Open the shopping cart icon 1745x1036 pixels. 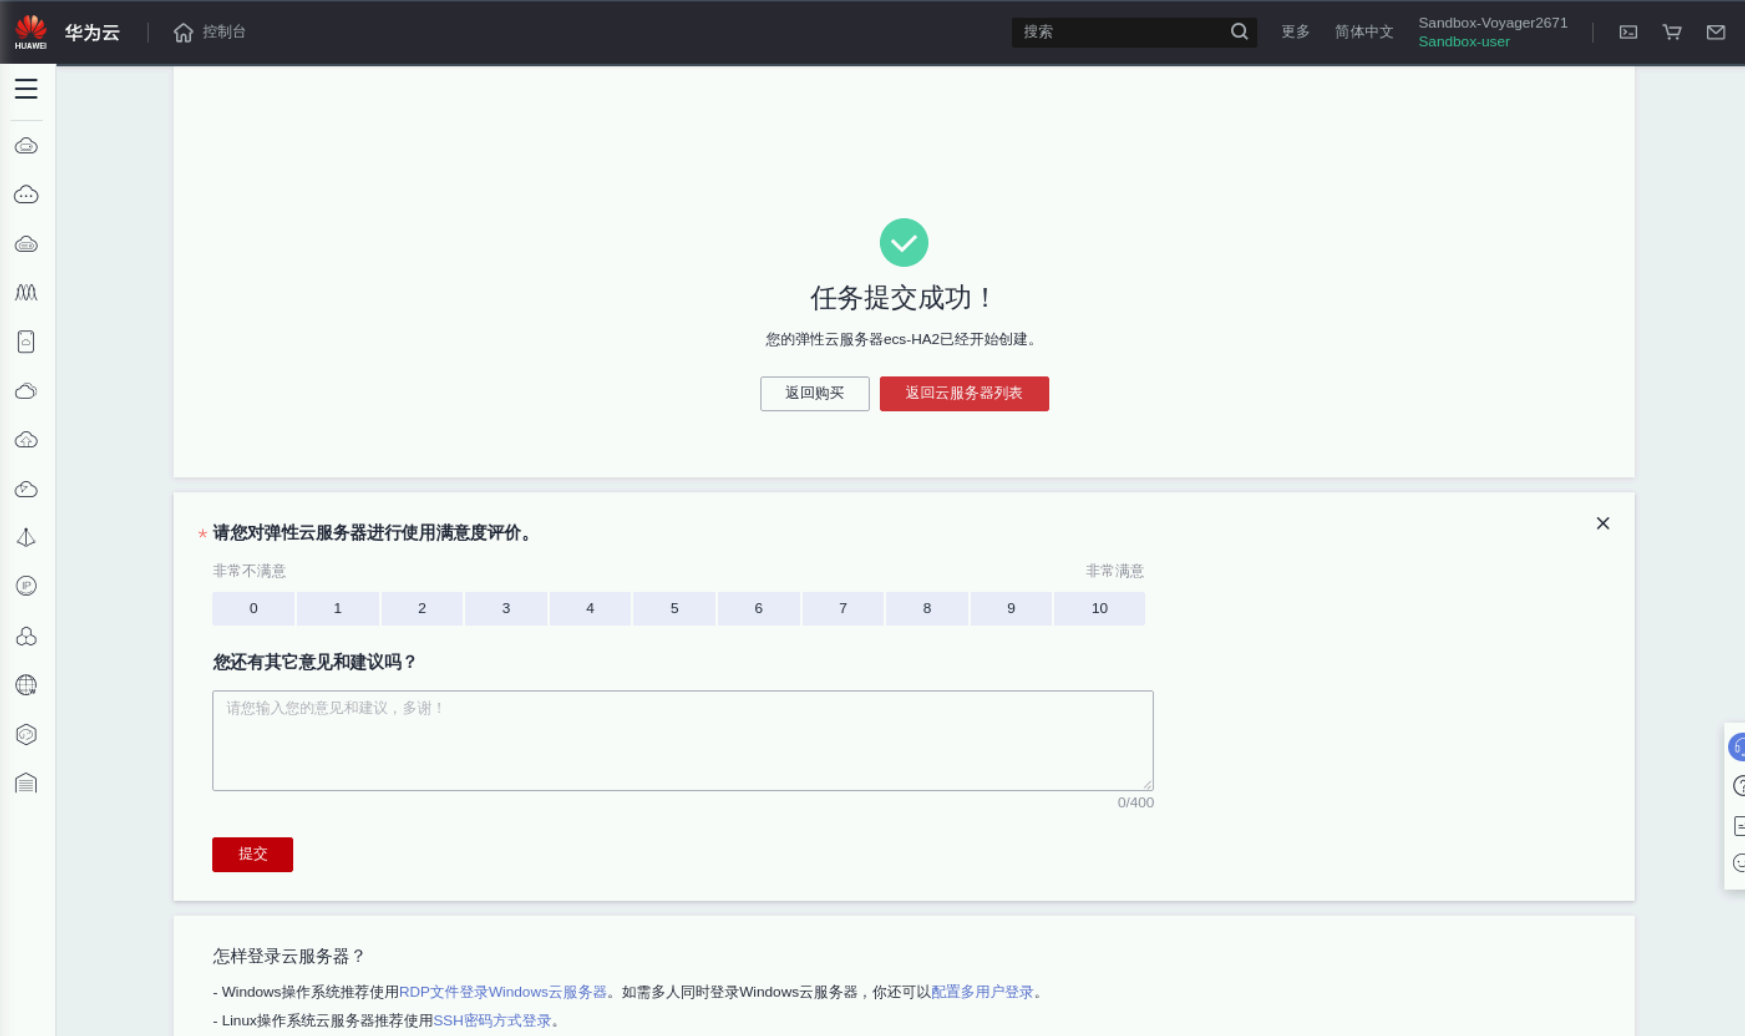[x=1672, y=32]
